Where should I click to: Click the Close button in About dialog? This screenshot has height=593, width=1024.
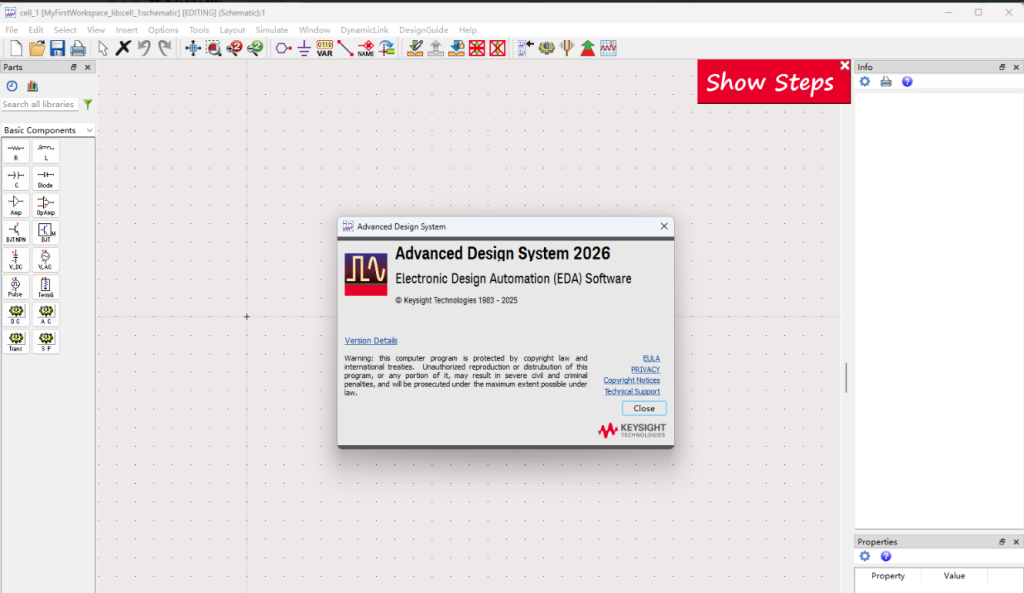(644, 408)
